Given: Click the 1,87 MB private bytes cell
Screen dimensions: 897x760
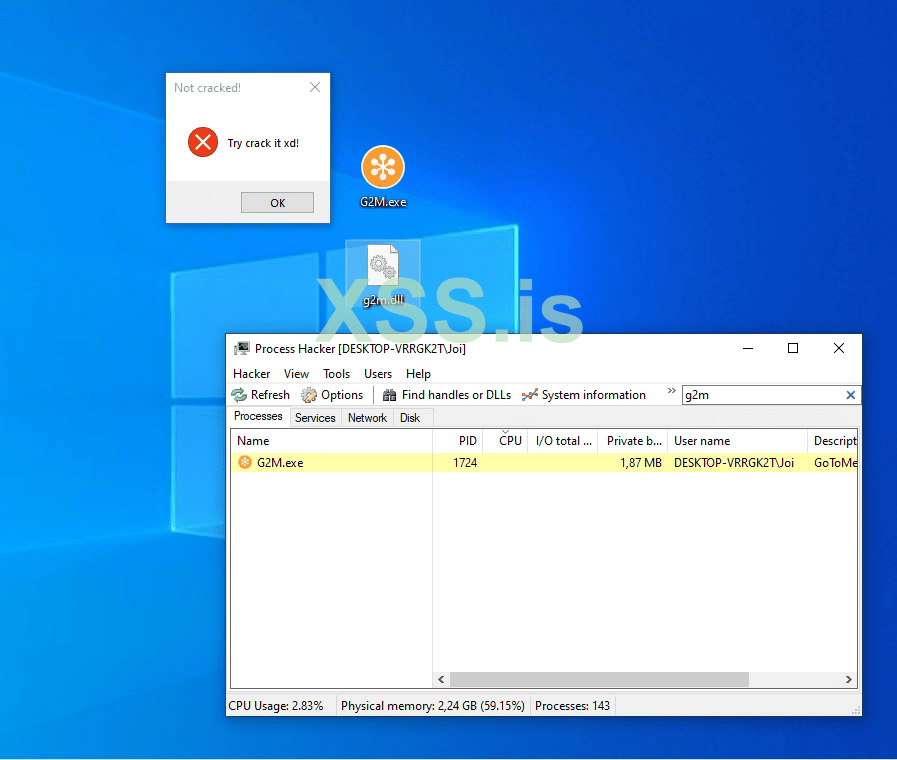Looking at the screenshot, I should click(x=641, y=463).
